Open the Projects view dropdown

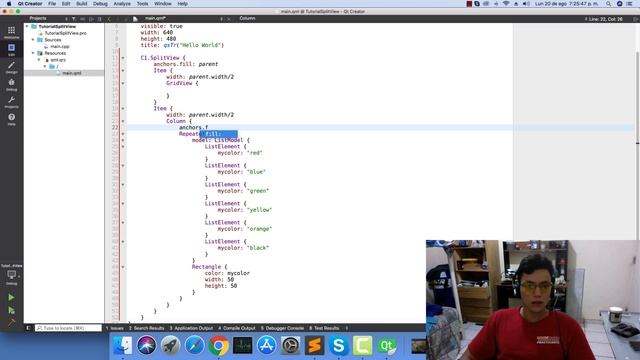47,18
